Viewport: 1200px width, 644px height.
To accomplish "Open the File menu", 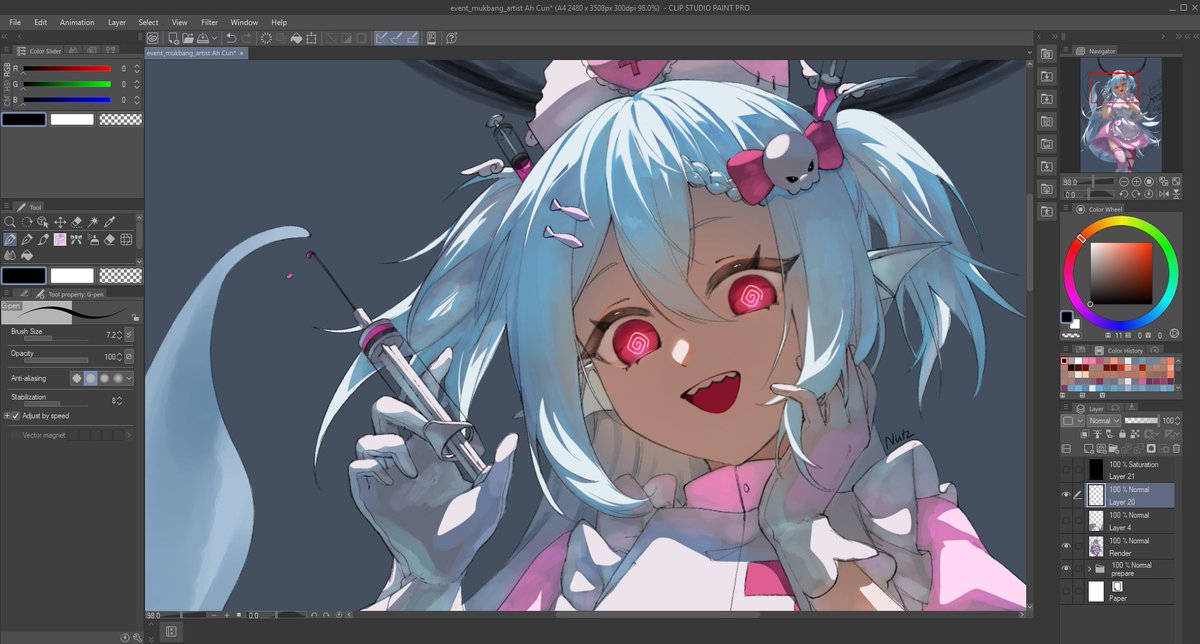I will tap(15, 22).
